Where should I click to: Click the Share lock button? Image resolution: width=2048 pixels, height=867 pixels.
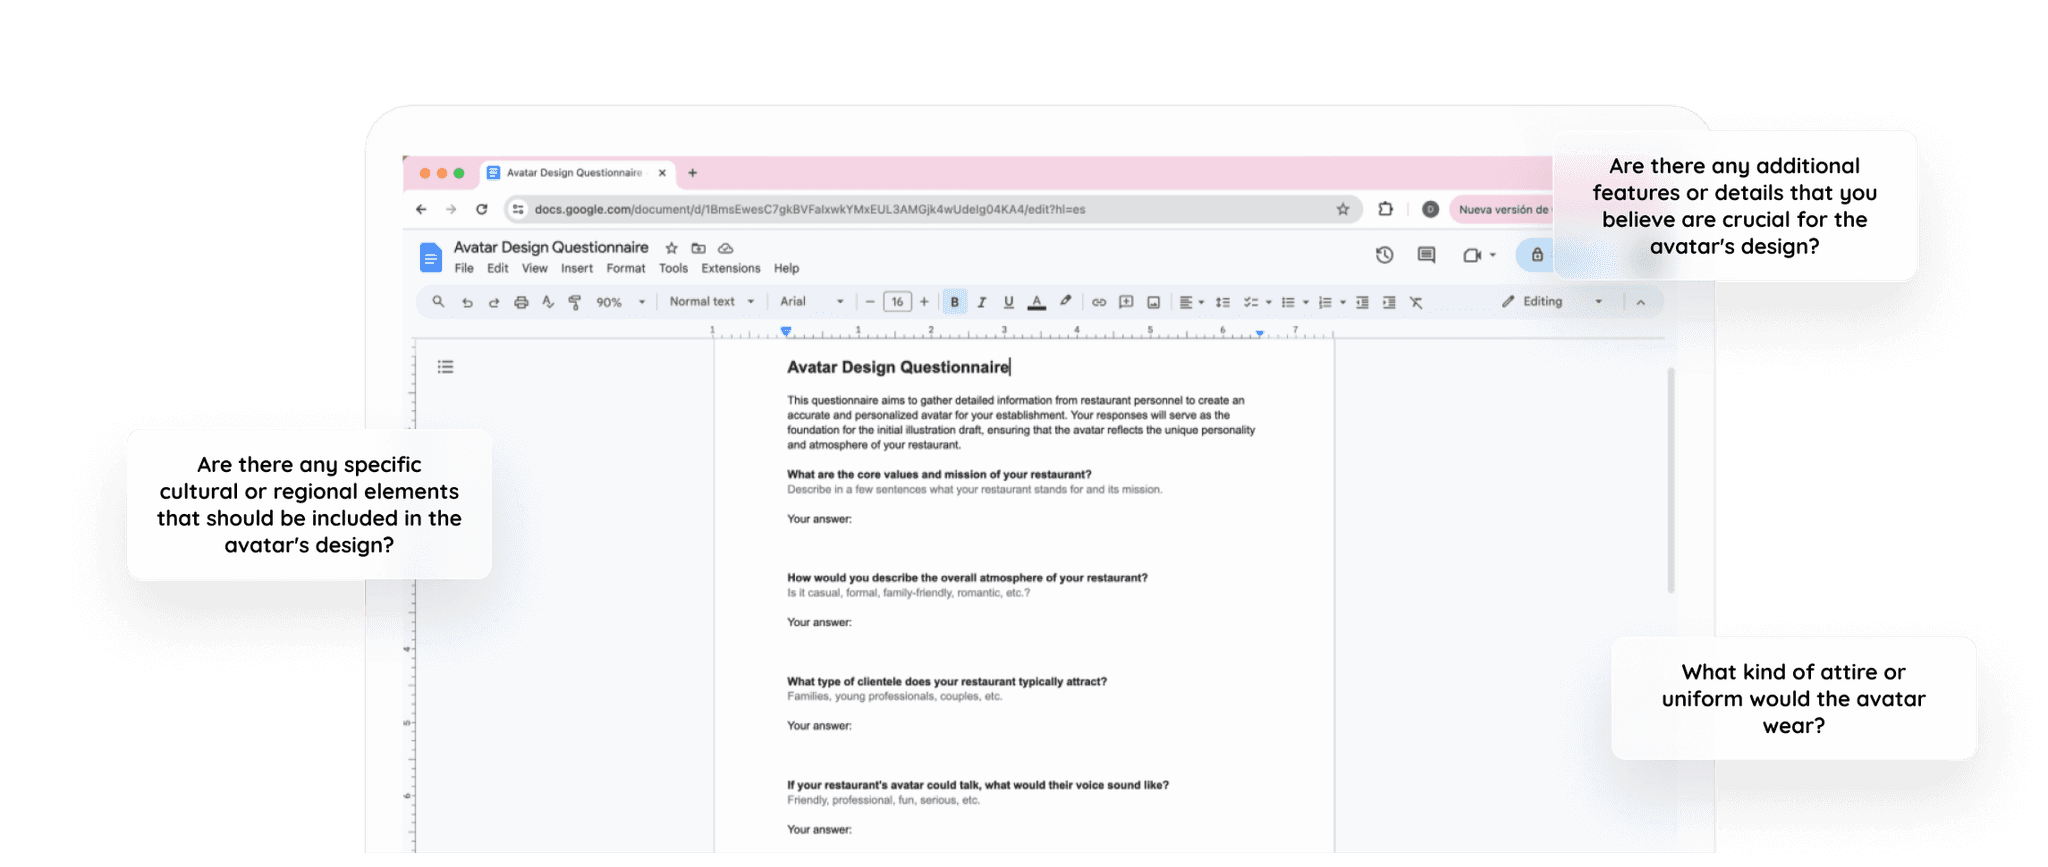point(1537,255)
